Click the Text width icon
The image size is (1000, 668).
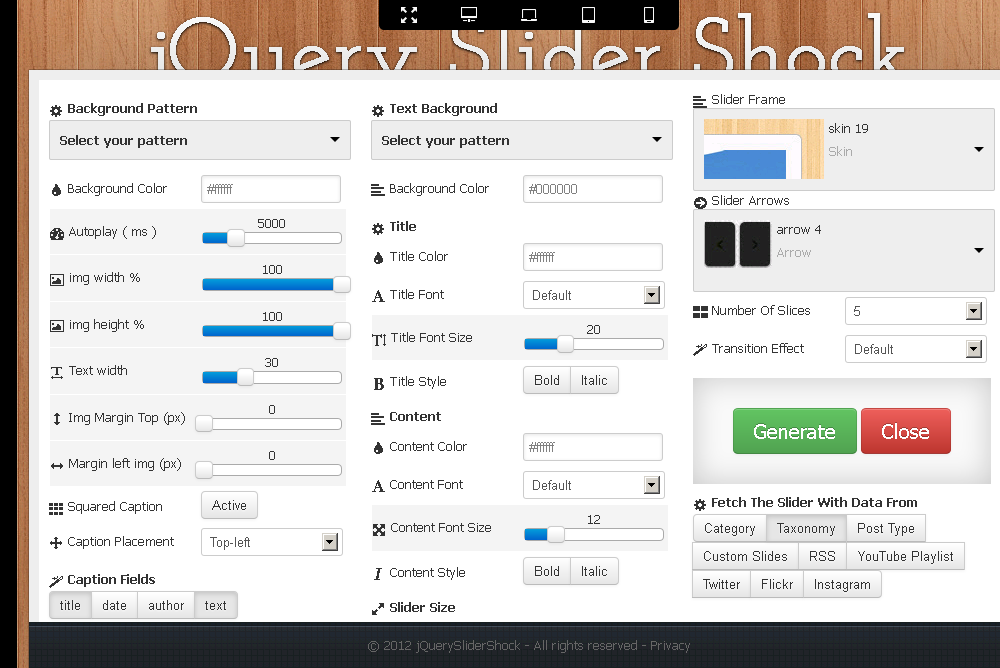click(57, 373)
